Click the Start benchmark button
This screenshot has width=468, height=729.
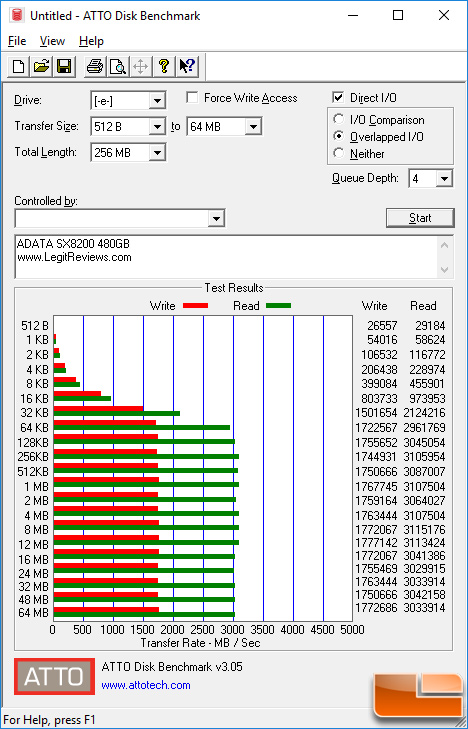coord(420,218)
